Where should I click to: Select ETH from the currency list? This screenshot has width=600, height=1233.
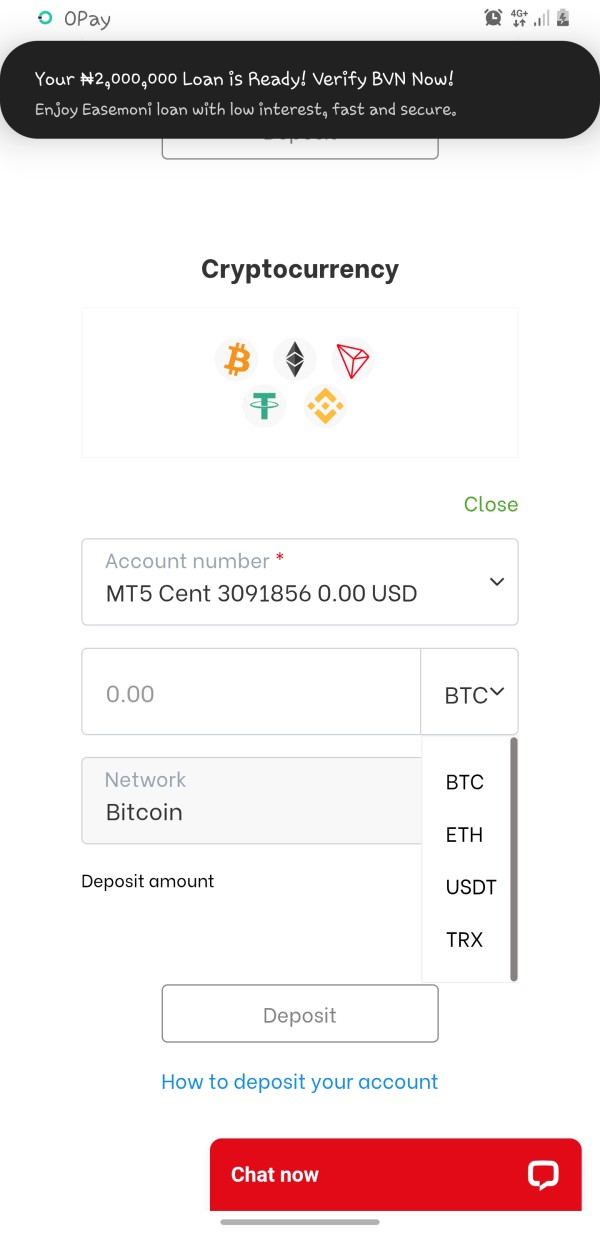point(465,835)
